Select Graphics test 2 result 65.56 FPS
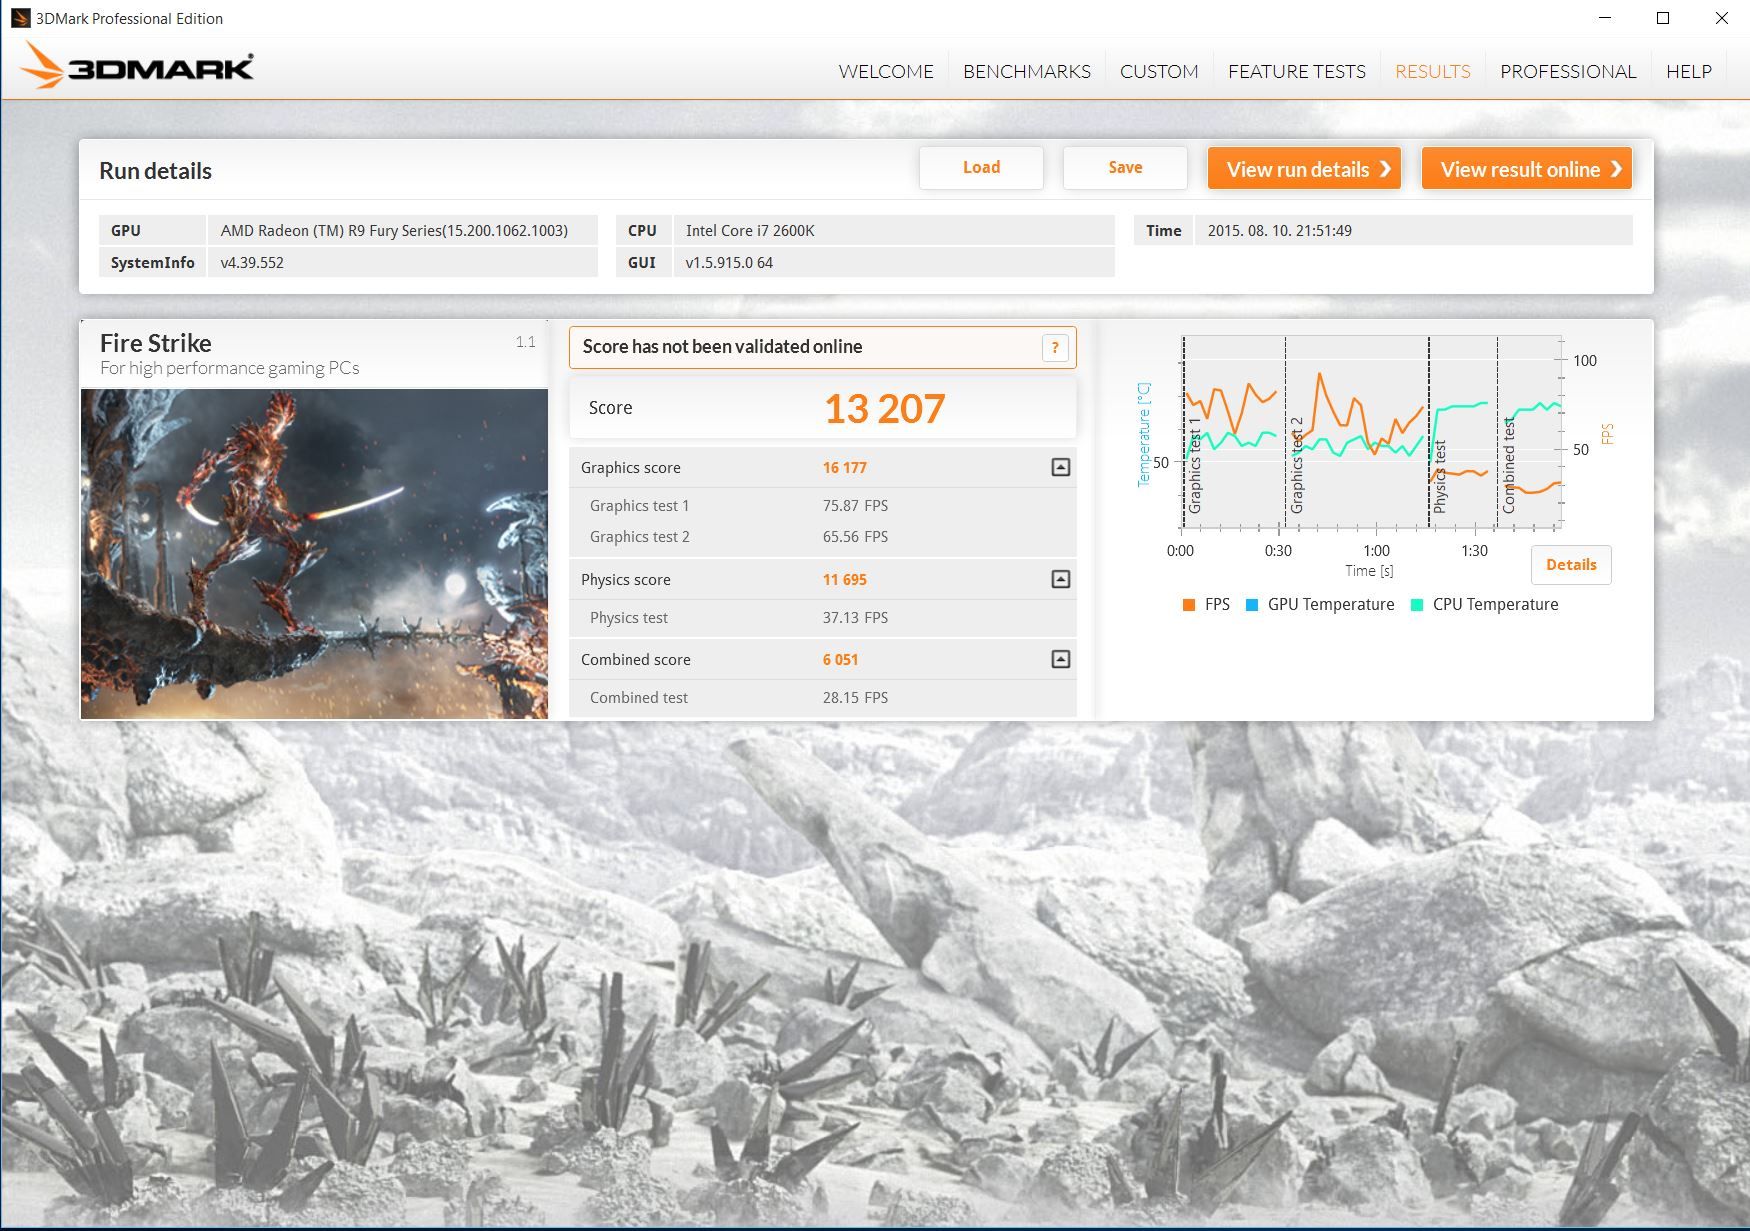The width and height of the screenshot is (1750, 1231). tap(855, 537)
